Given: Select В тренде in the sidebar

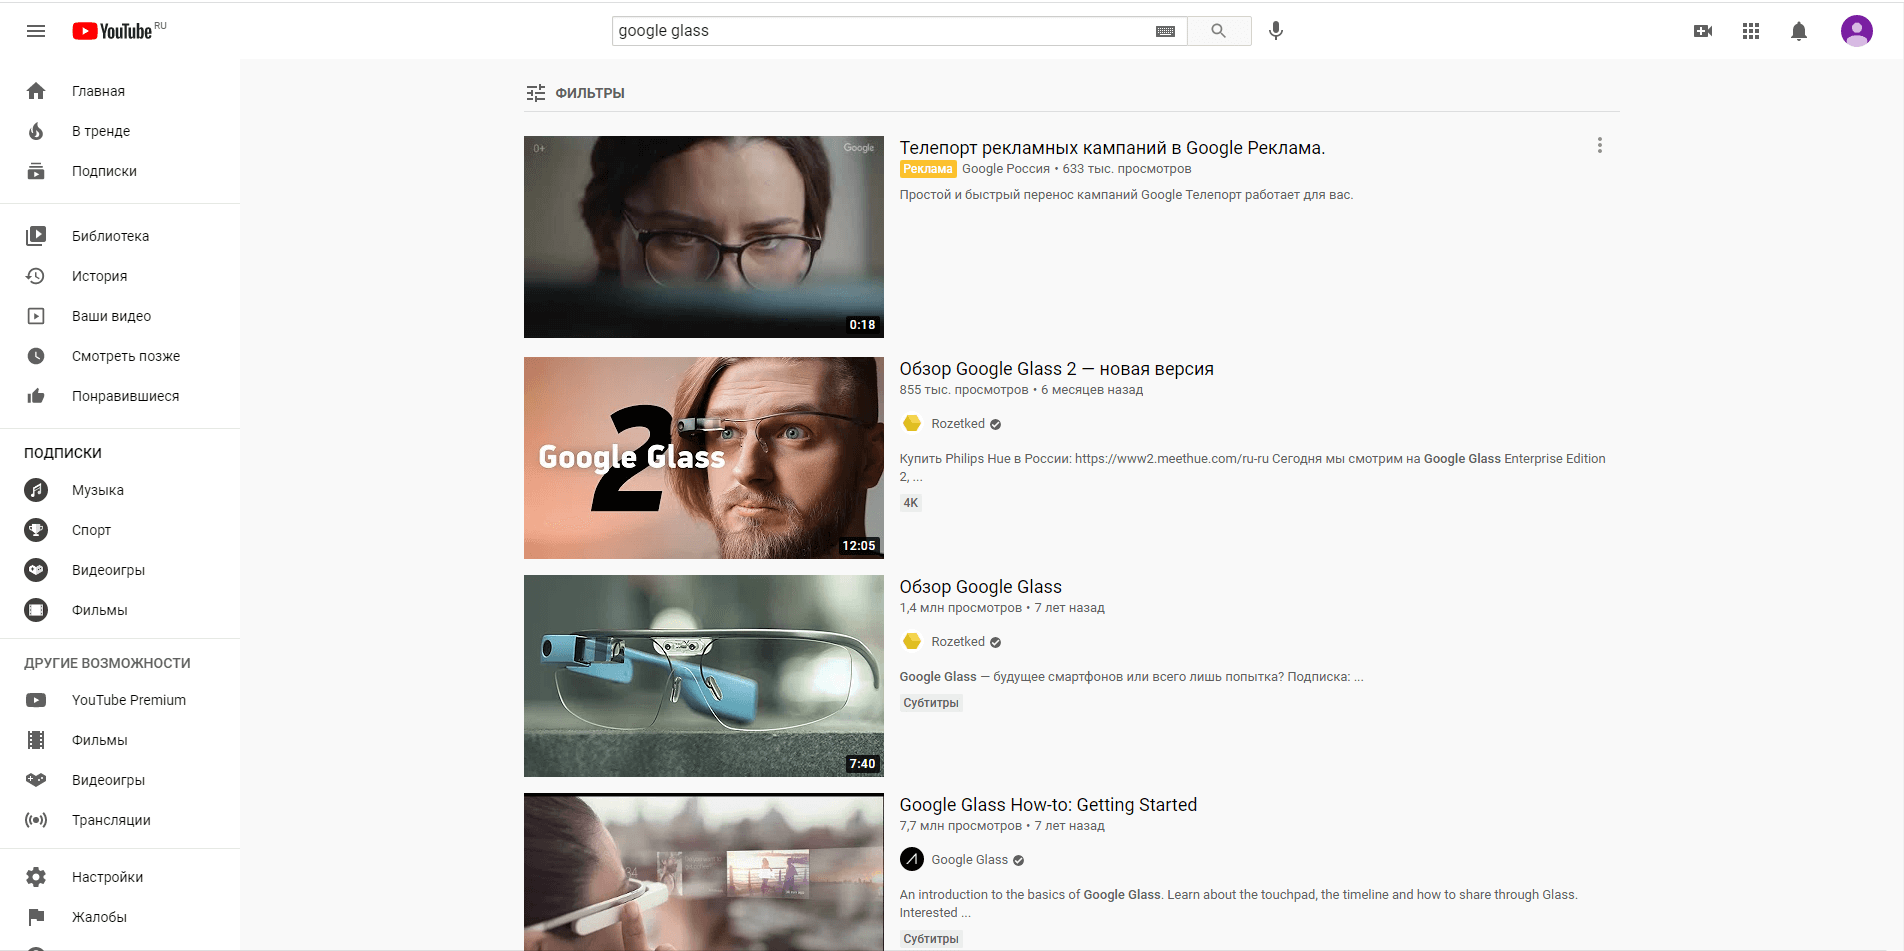Looking at the screenshot, I should click(x=120, y=131).
